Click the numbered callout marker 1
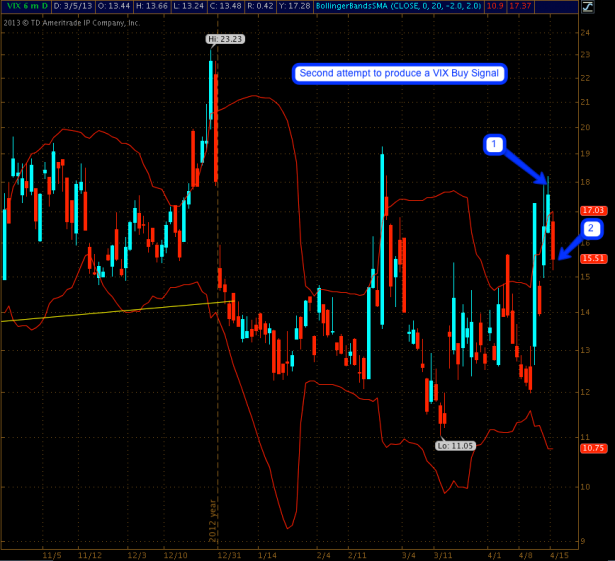The width and height of the screenshot is (615, 561). click(x=493, y=145)
